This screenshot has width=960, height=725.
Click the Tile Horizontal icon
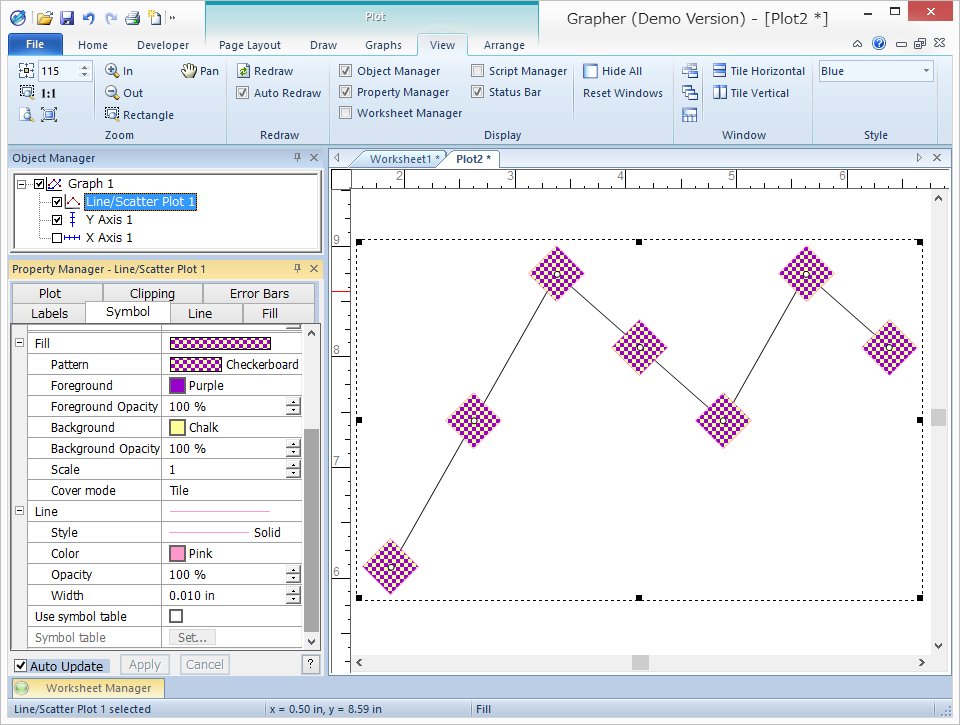[x=720, y=71]
